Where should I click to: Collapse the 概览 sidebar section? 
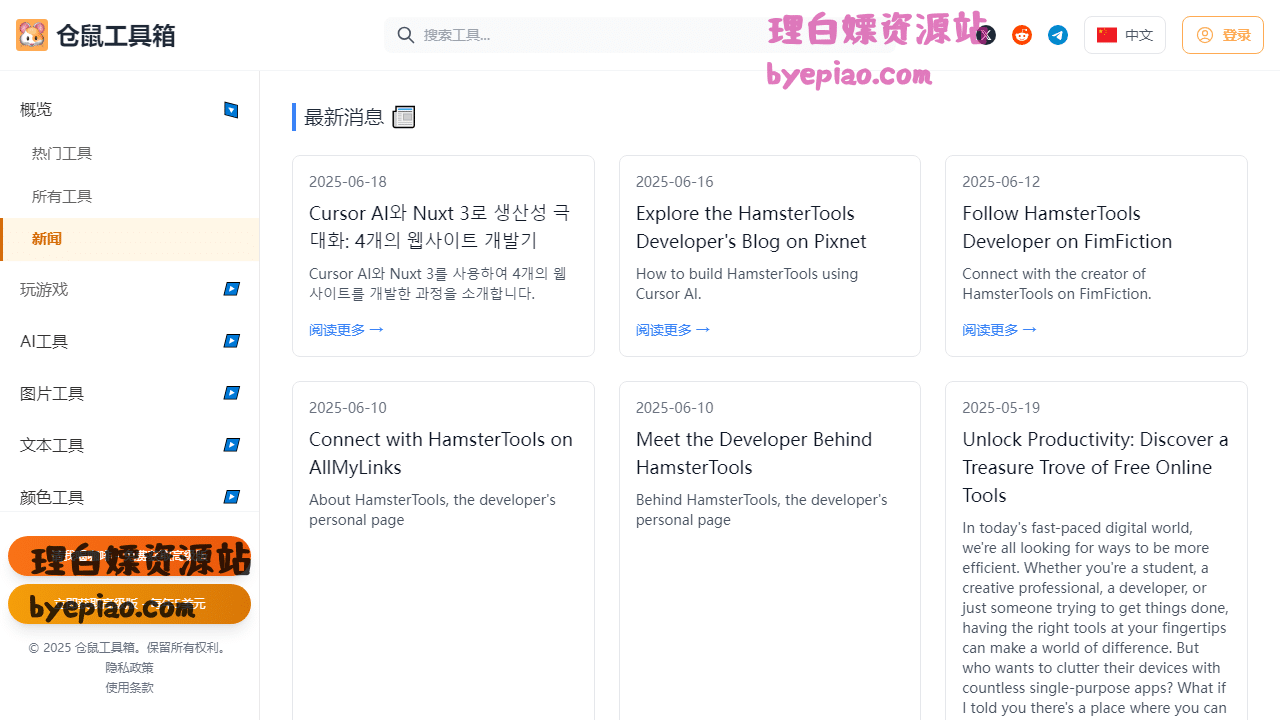[231, 110]
